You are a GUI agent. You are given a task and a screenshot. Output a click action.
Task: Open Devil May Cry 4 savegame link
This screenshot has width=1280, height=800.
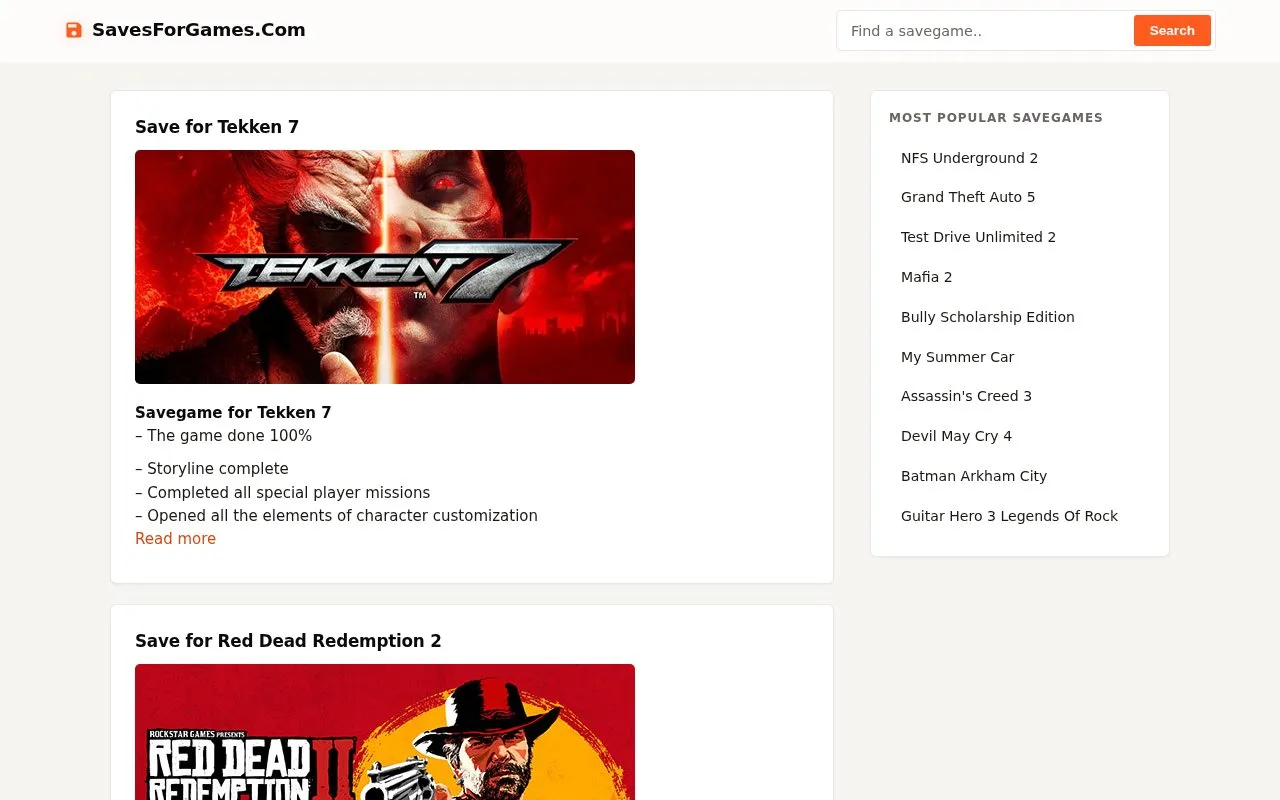click(x=956, y=436)
